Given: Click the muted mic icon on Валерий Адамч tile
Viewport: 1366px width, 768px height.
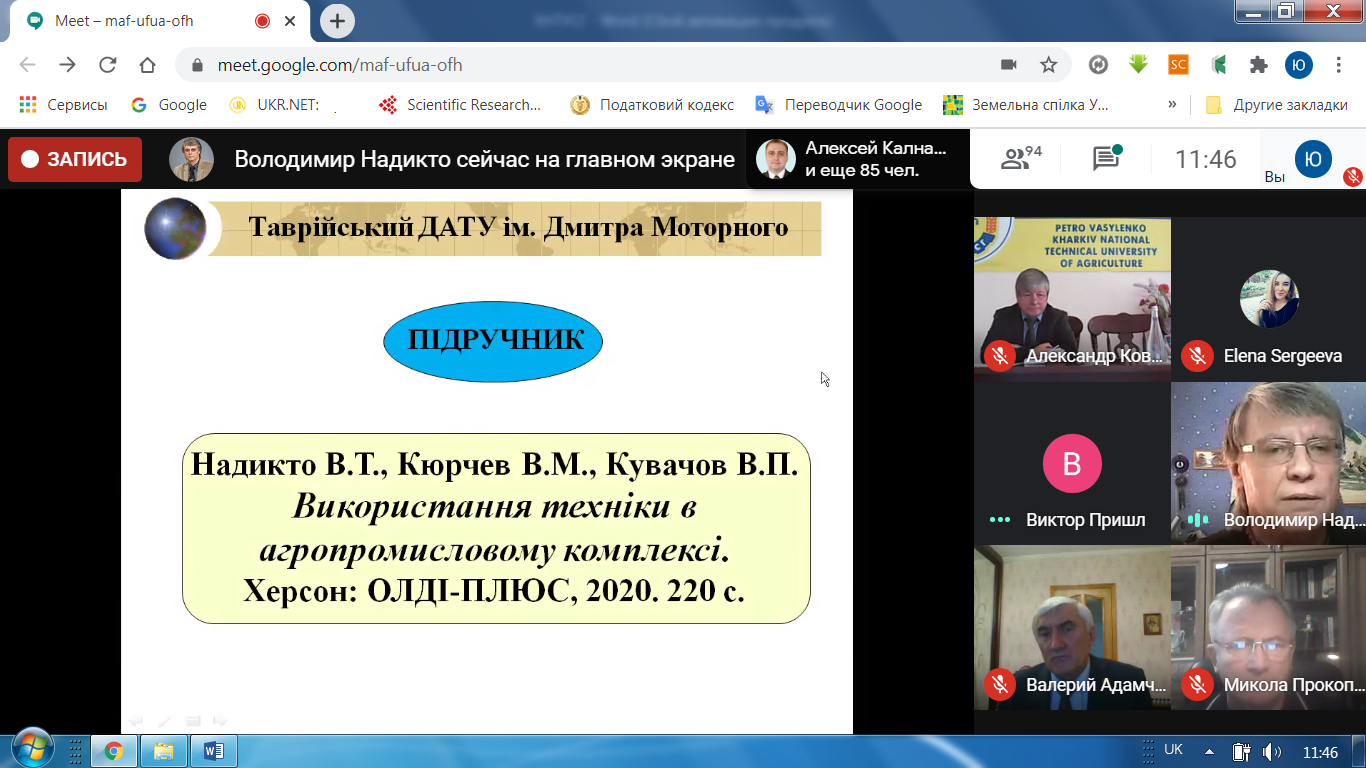Looking at the screenshot, I should tap(998, 684).
